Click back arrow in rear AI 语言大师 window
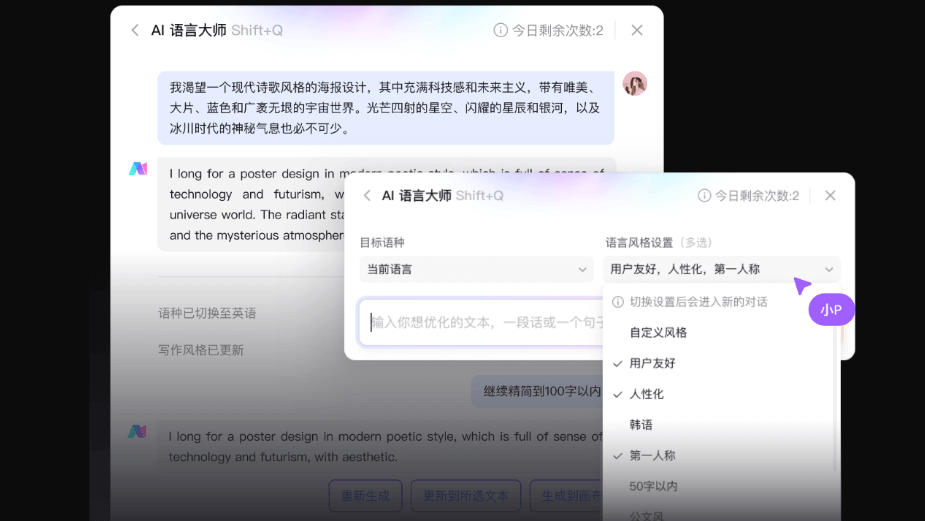Image resolution: width=925 pixels, height=521 pixels. pos(135,30)
